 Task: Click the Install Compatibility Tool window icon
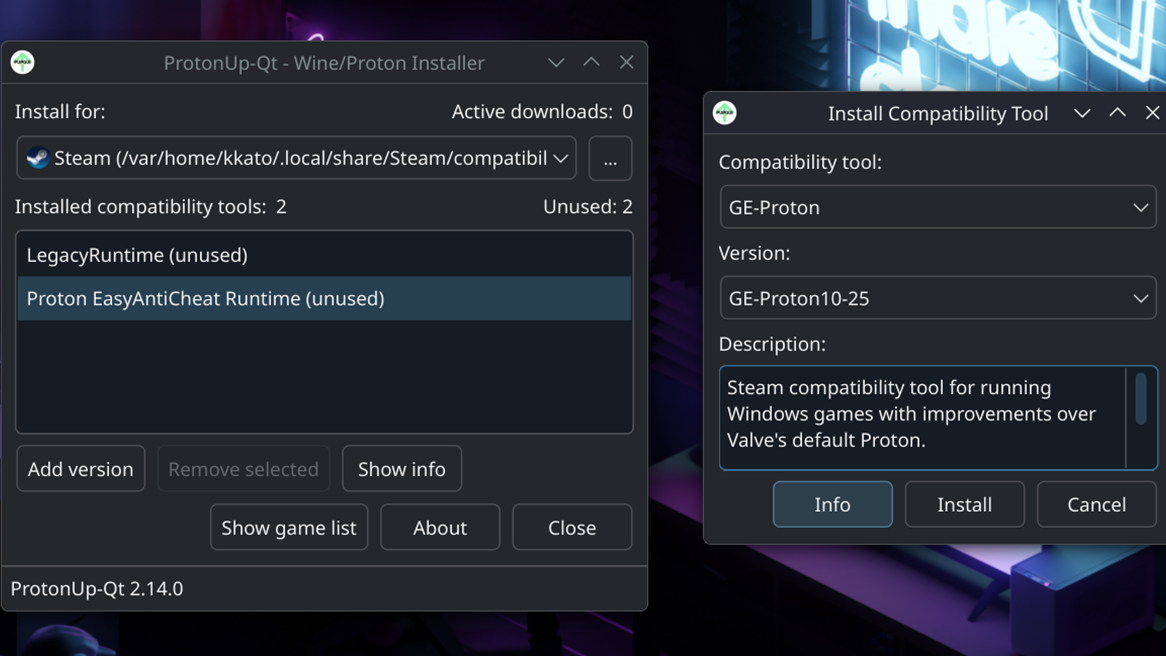click(x=725, y=113)
